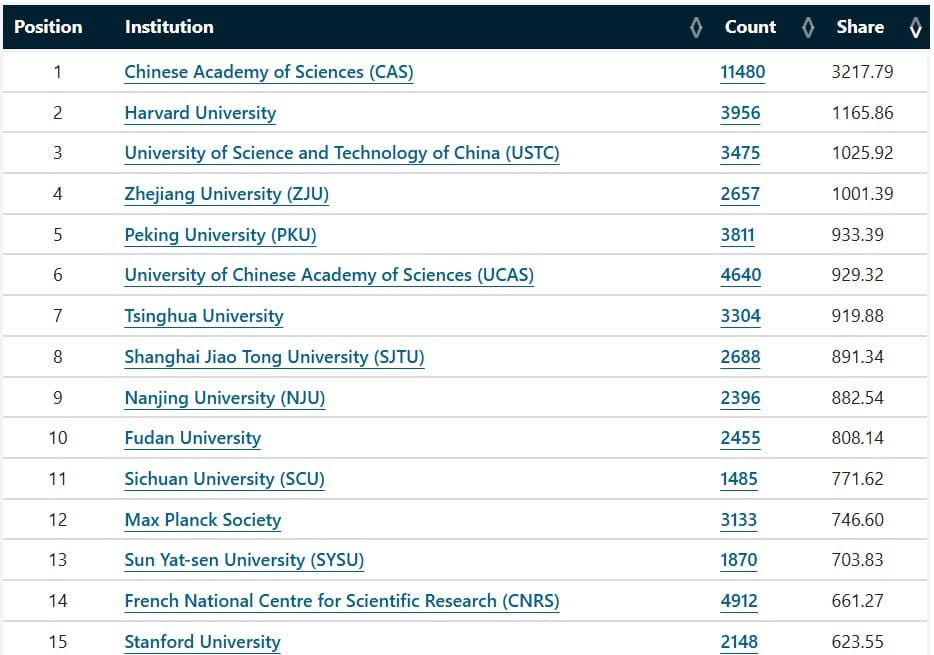Viewport: 934px width, 655px height.
Task: Select share value 919.88
Action: point(858,316)
